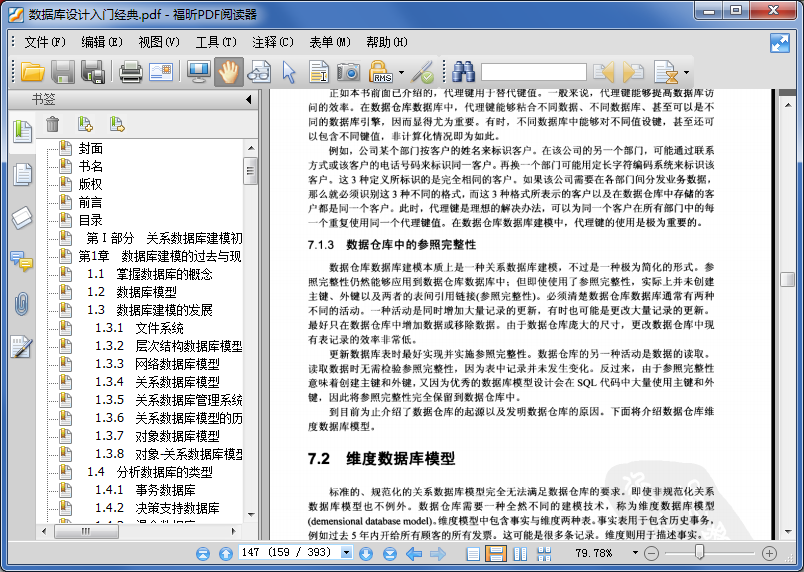The height and width of the screenshot is (572, 804).
Task: Open the zoom percentage dropdown
Action: point(635,553)
